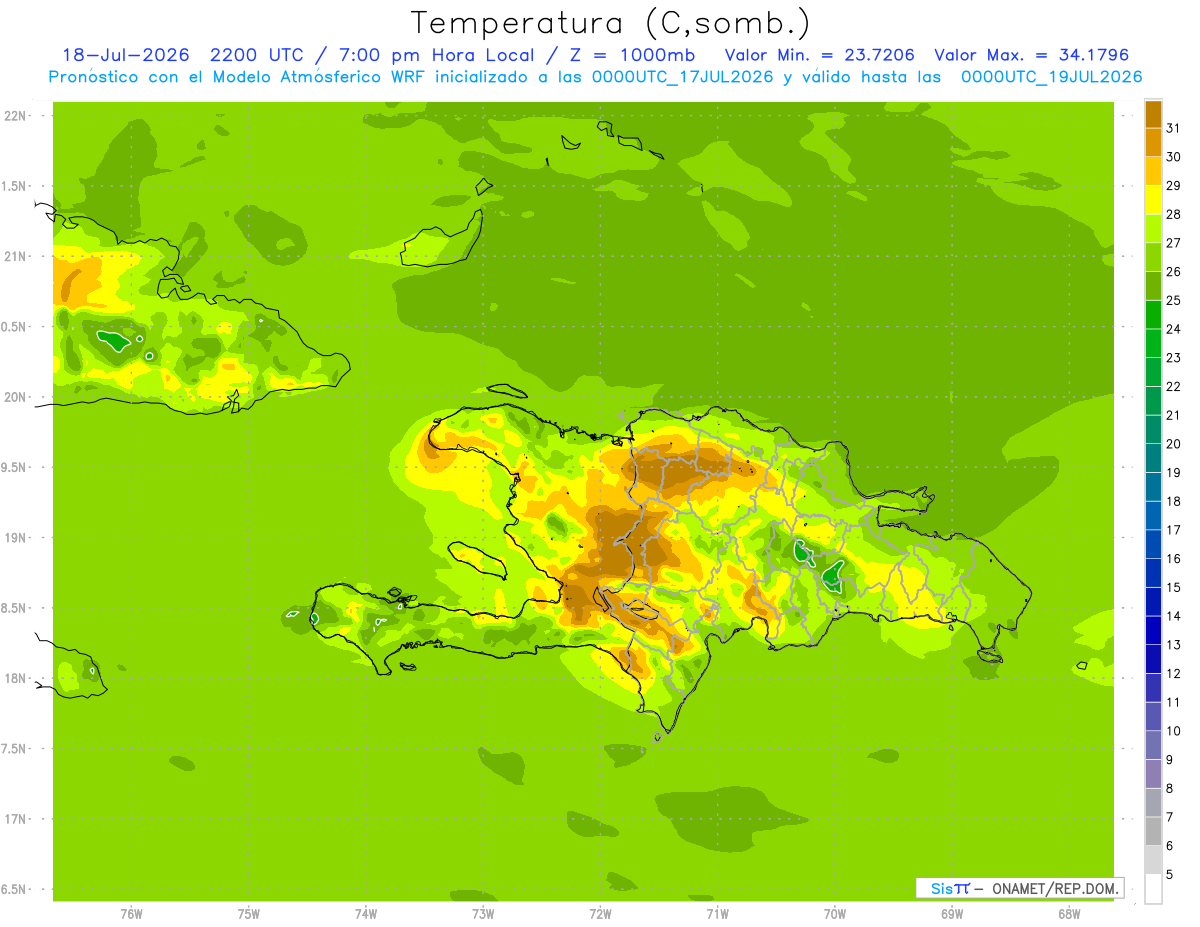
Task: Click the '8.5N' latitude axis label
Action: [15, 608]
